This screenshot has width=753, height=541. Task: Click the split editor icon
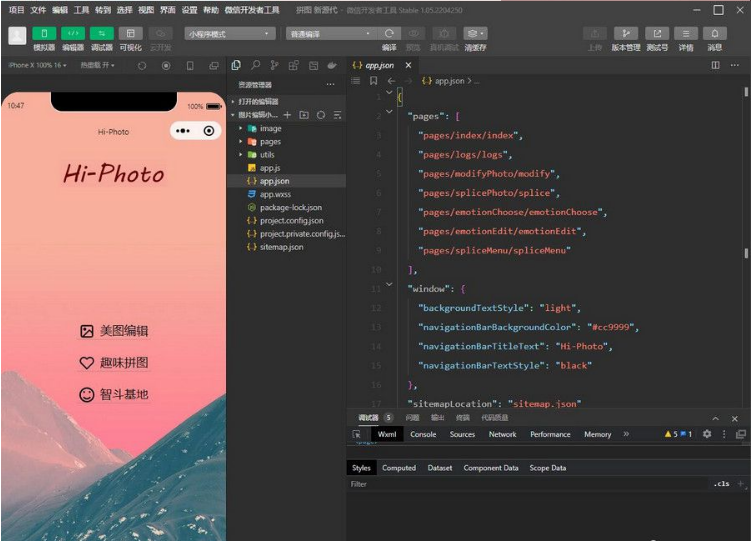(715, 65)
